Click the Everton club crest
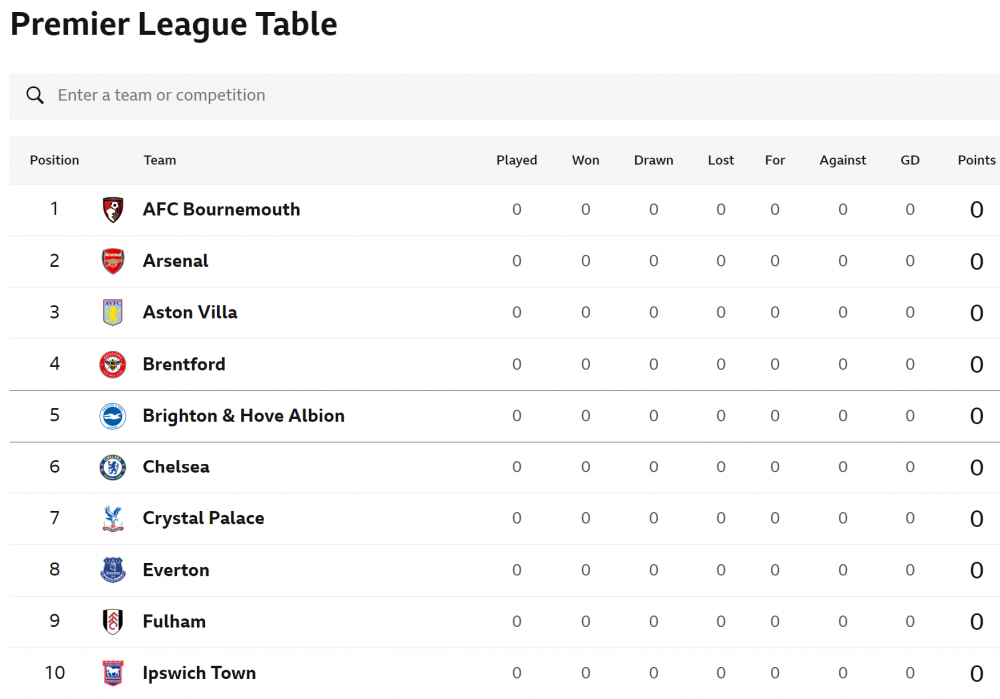The image size is (1000, 699). click(x=113, y=570)
